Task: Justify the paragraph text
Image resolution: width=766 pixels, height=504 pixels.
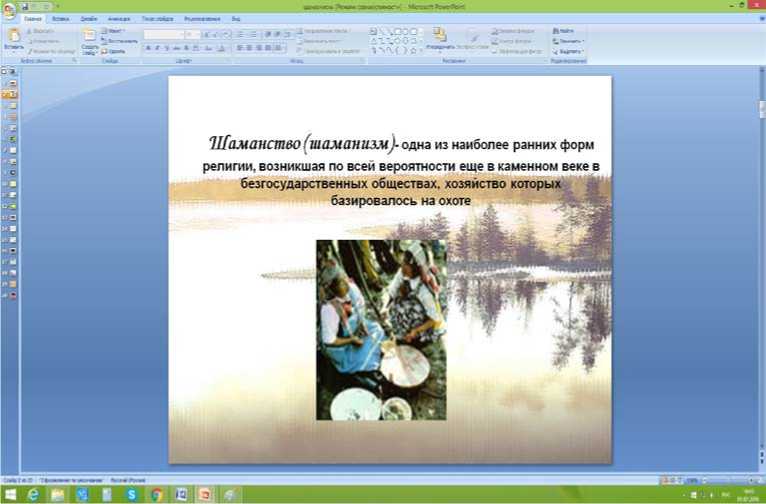Action: (269, 48)
